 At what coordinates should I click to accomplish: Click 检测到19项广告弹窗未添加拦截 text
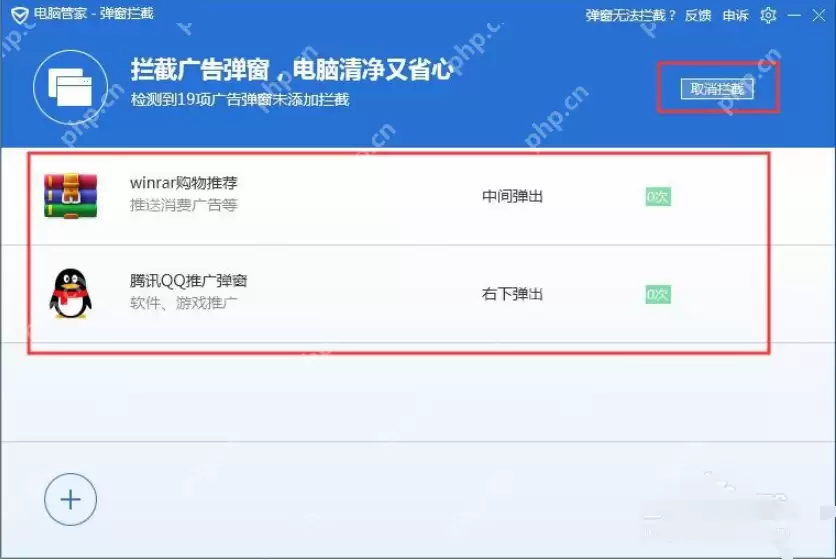(240, 99)
